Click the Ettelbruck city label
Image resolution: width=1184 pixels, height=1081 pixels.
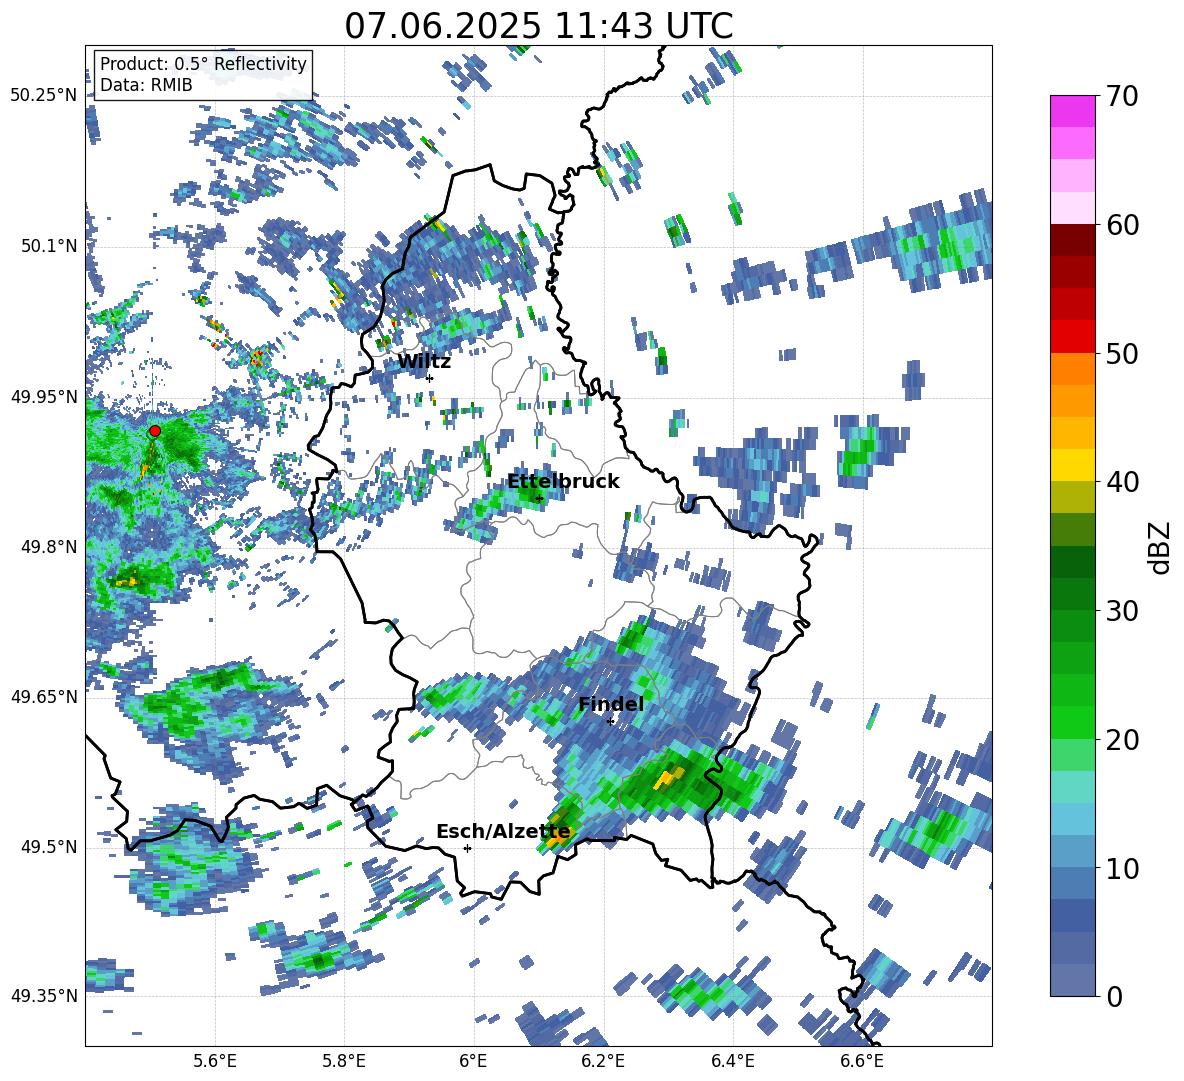point(563,482)
